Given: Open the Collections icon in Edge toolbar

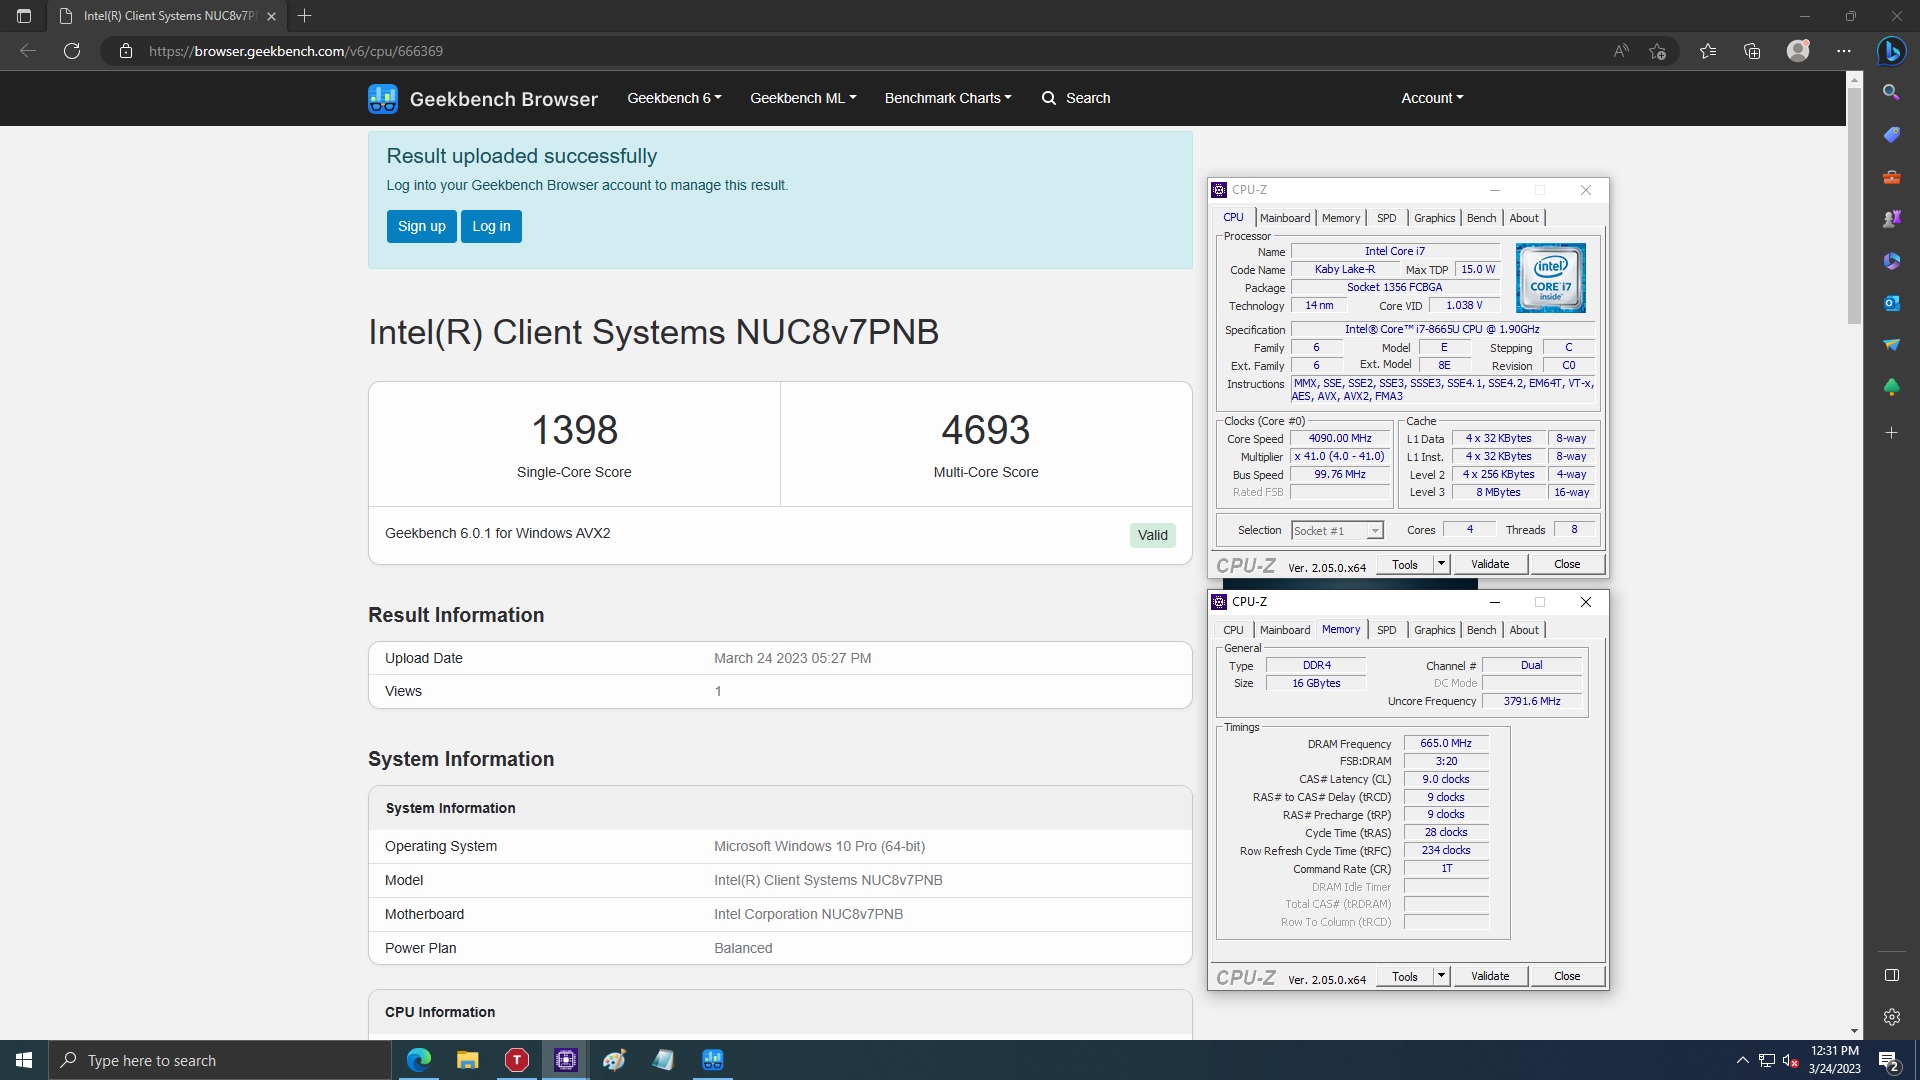Looking at the screenshot, I should coord(1752,51).
